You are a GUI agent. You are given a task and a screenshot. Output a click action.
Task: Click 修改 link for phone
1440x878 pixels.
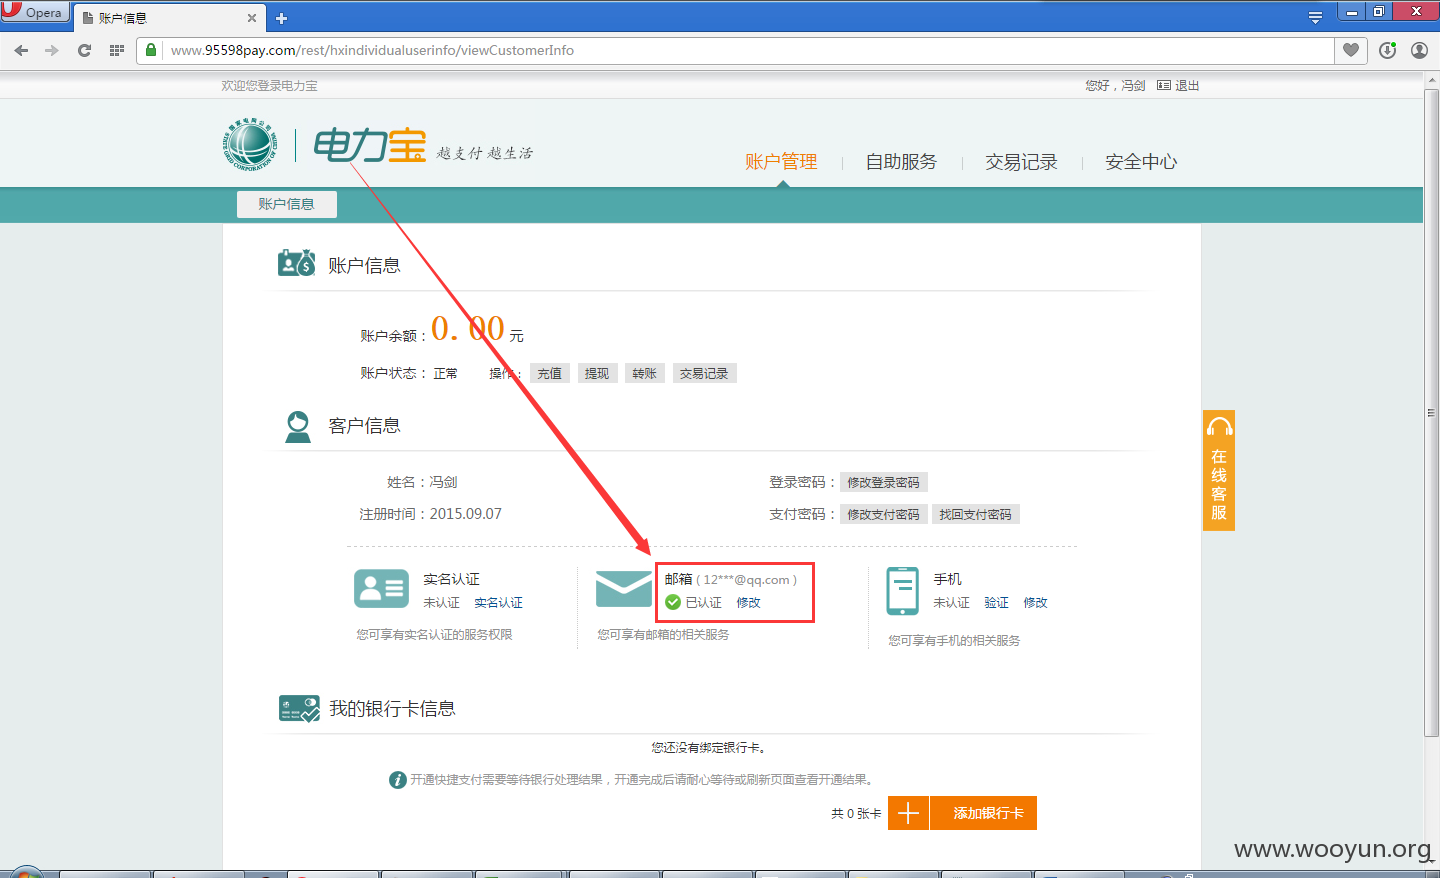tap(1035, 603)
